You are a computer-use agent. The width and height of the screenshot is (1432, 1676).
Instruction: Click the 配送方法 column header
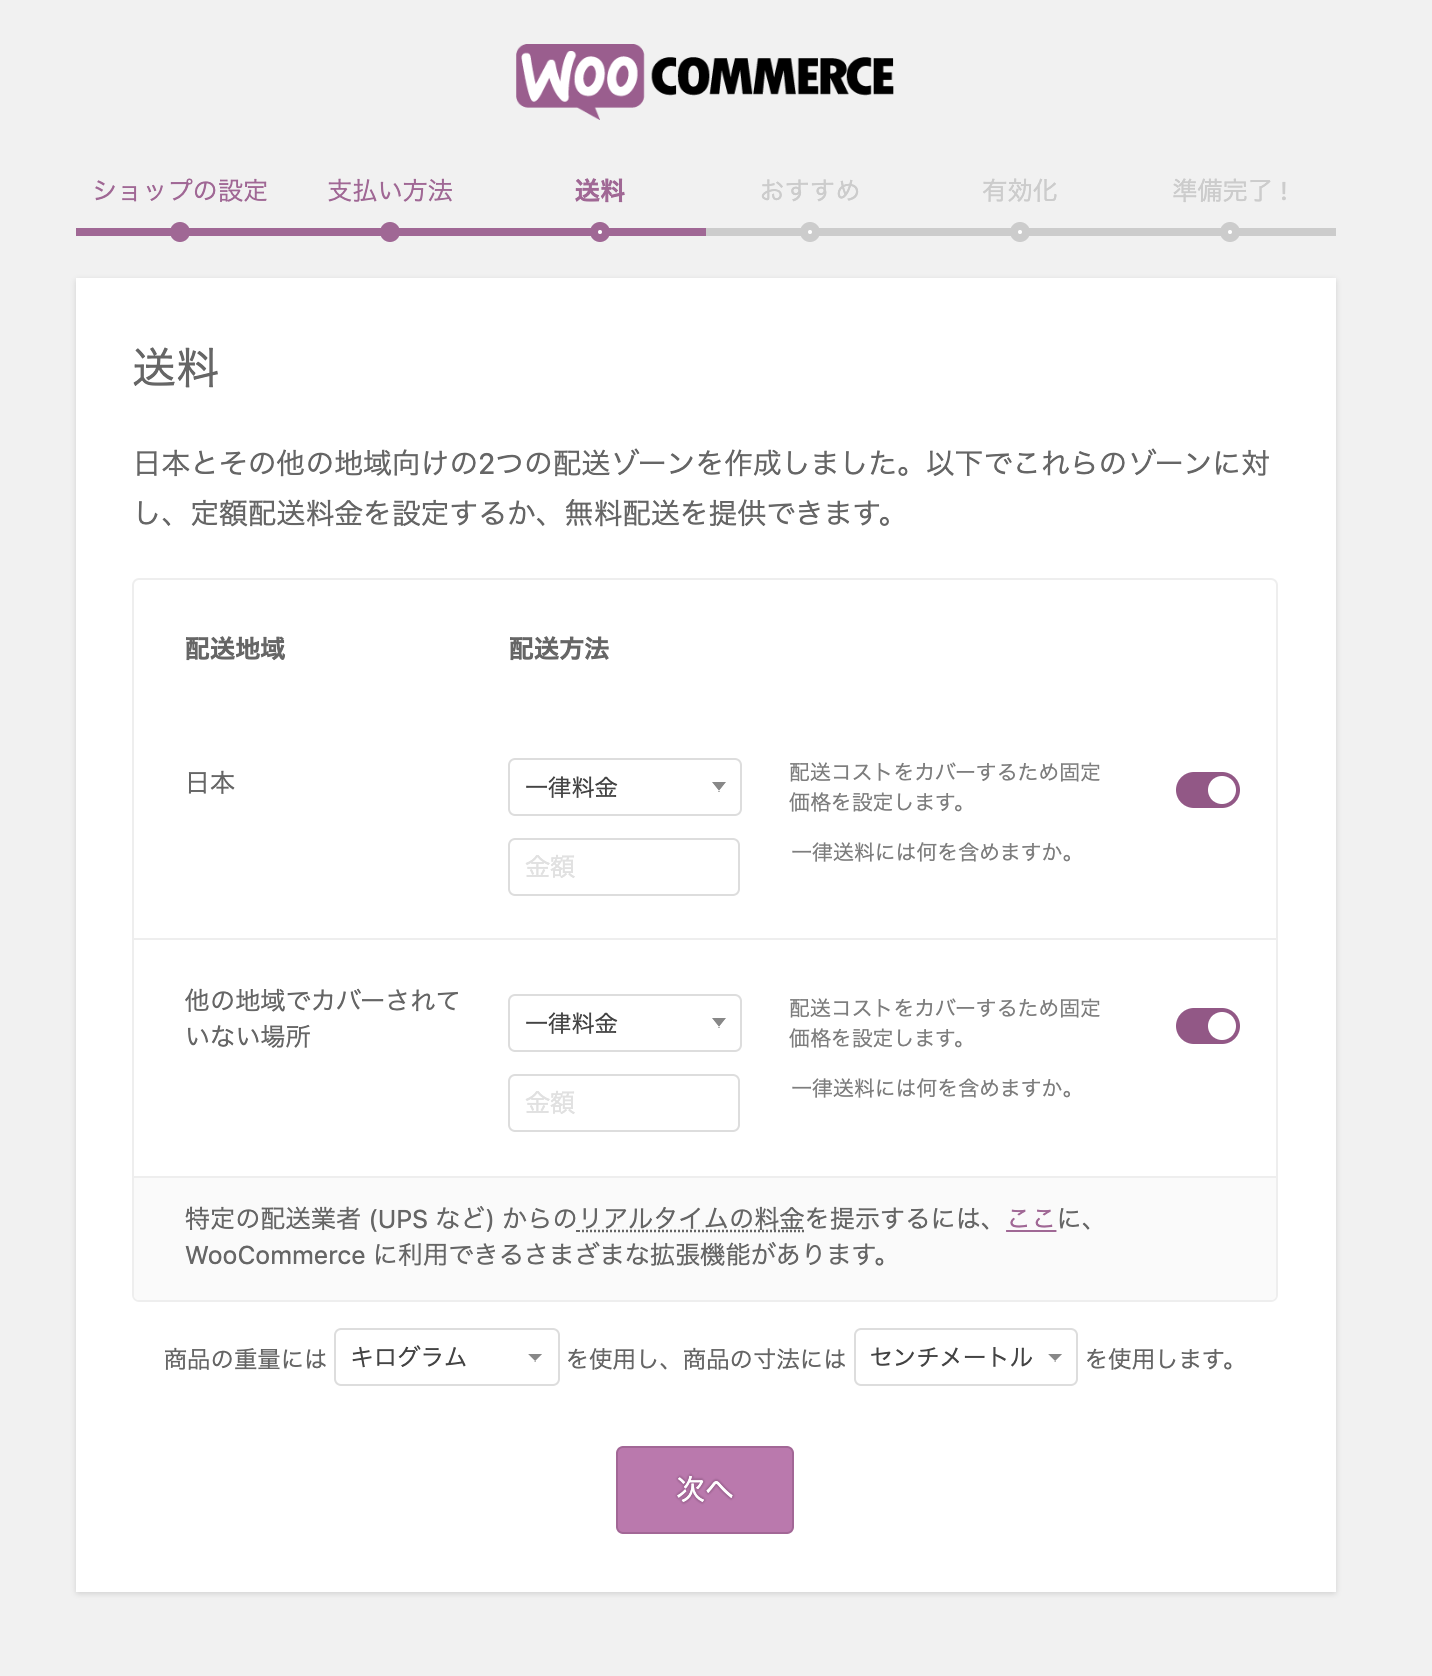point(559,649)
